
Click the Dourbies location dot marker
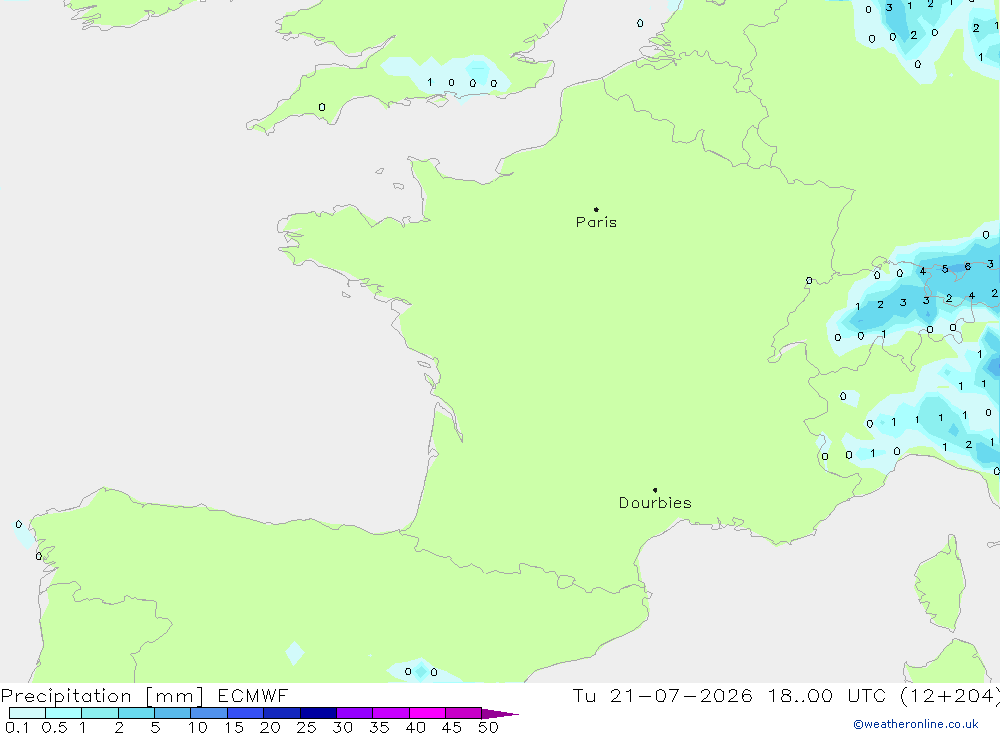pos(655,490)
